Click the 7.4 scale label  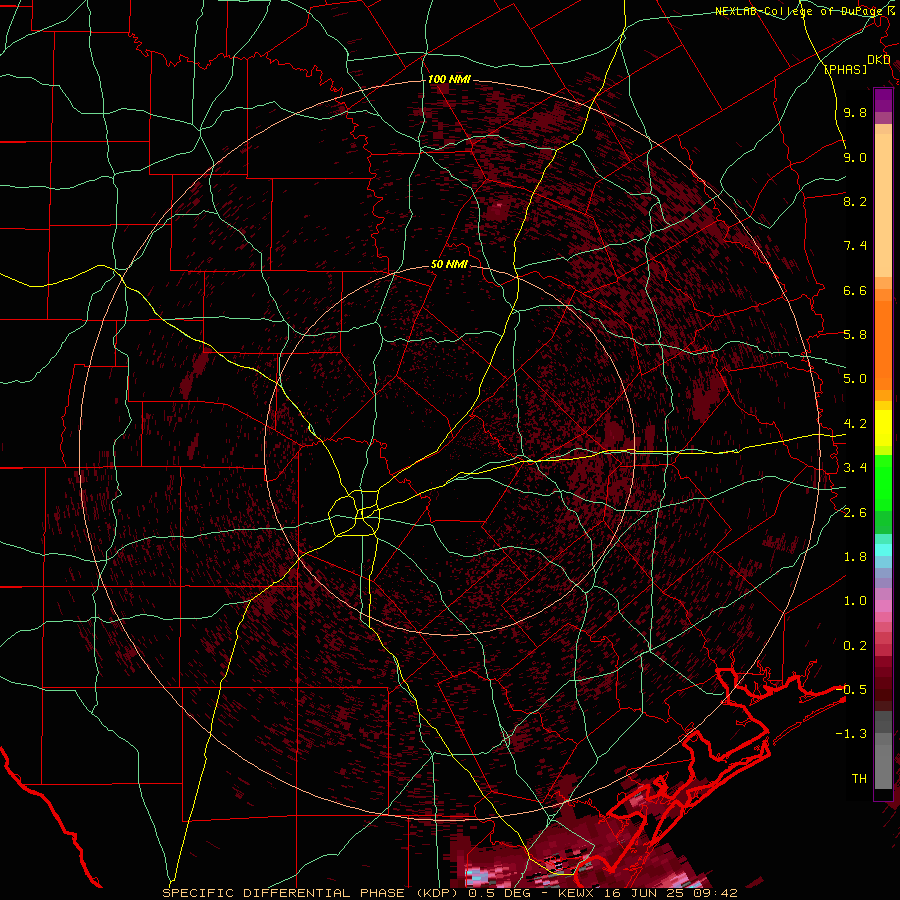(x=855, y=246)
